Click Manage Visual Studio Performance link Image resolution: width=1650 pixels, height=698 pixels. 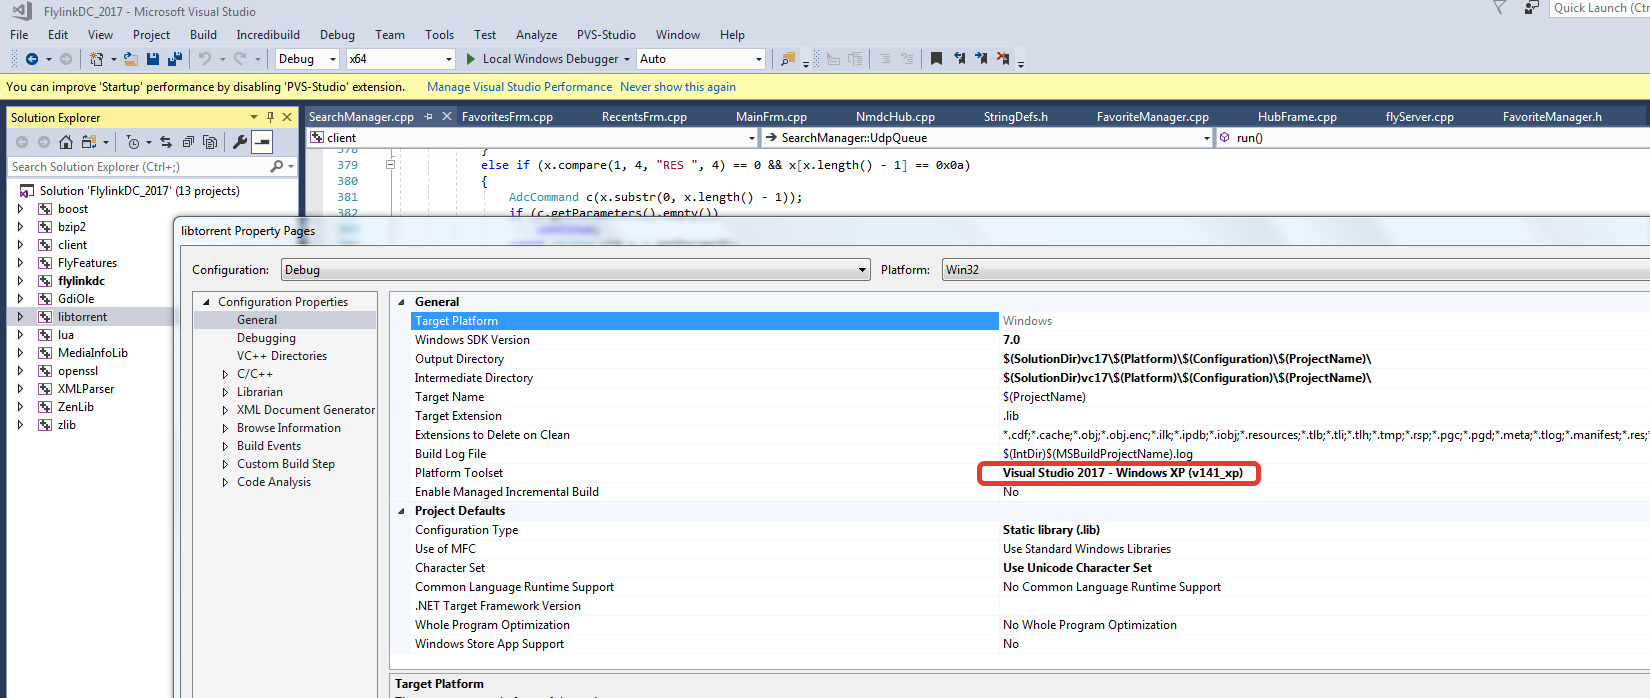[x=519, y=87]
